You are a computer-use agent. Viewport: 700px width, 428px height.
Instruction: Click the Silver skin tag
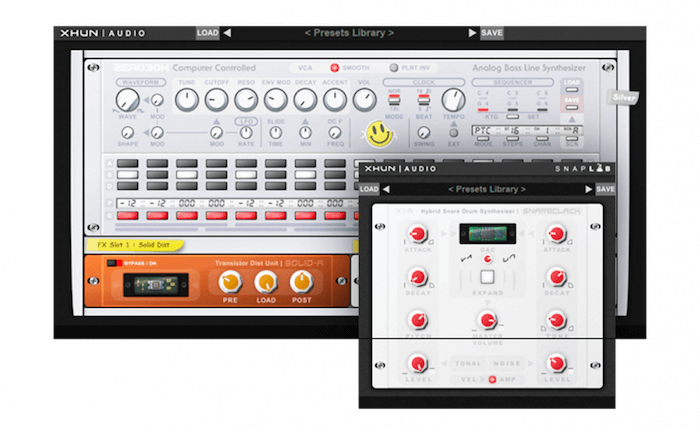[623, 97]
